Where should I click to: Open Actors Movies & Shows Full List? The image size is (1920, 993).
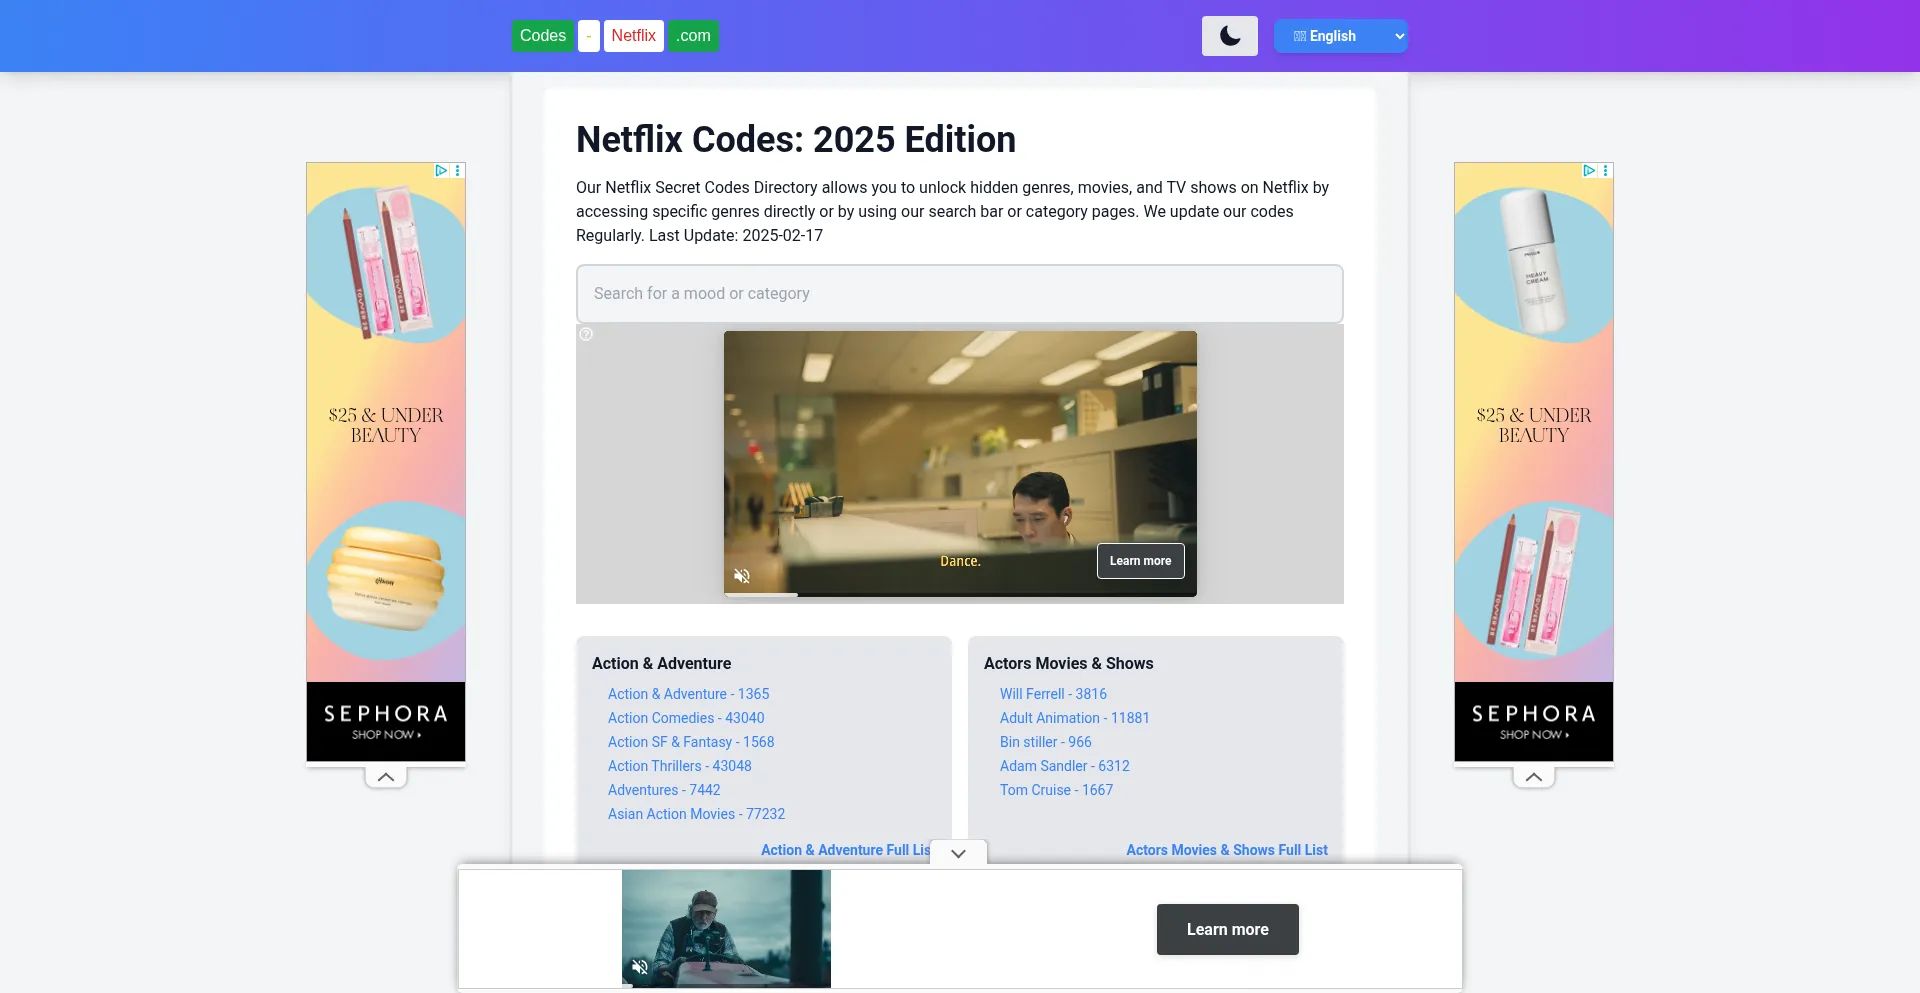(x=1227, y=850)
